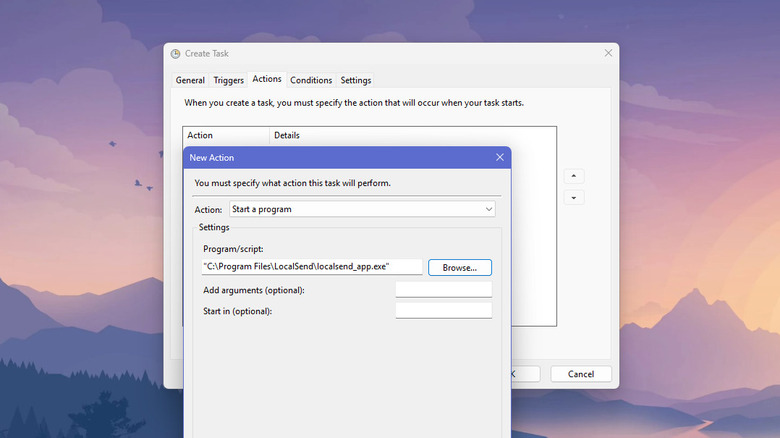Click the Details column header
Screen dimensions: 780x438
click(x=412, y=135)
